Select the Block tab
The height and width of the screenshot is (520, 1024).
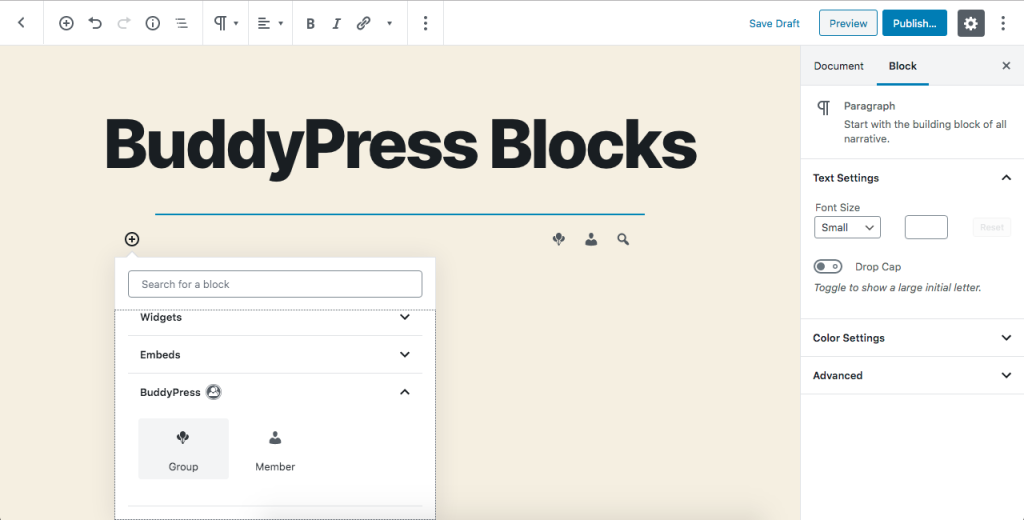pyautogui.click(x=903, y=66)
